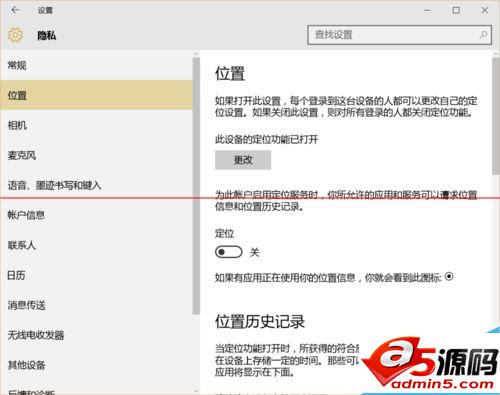Screen dimensions: 500x395
Task: Click the sidebar vertical scrollbar
Action: pyautogui.click(x=196, y=185)
